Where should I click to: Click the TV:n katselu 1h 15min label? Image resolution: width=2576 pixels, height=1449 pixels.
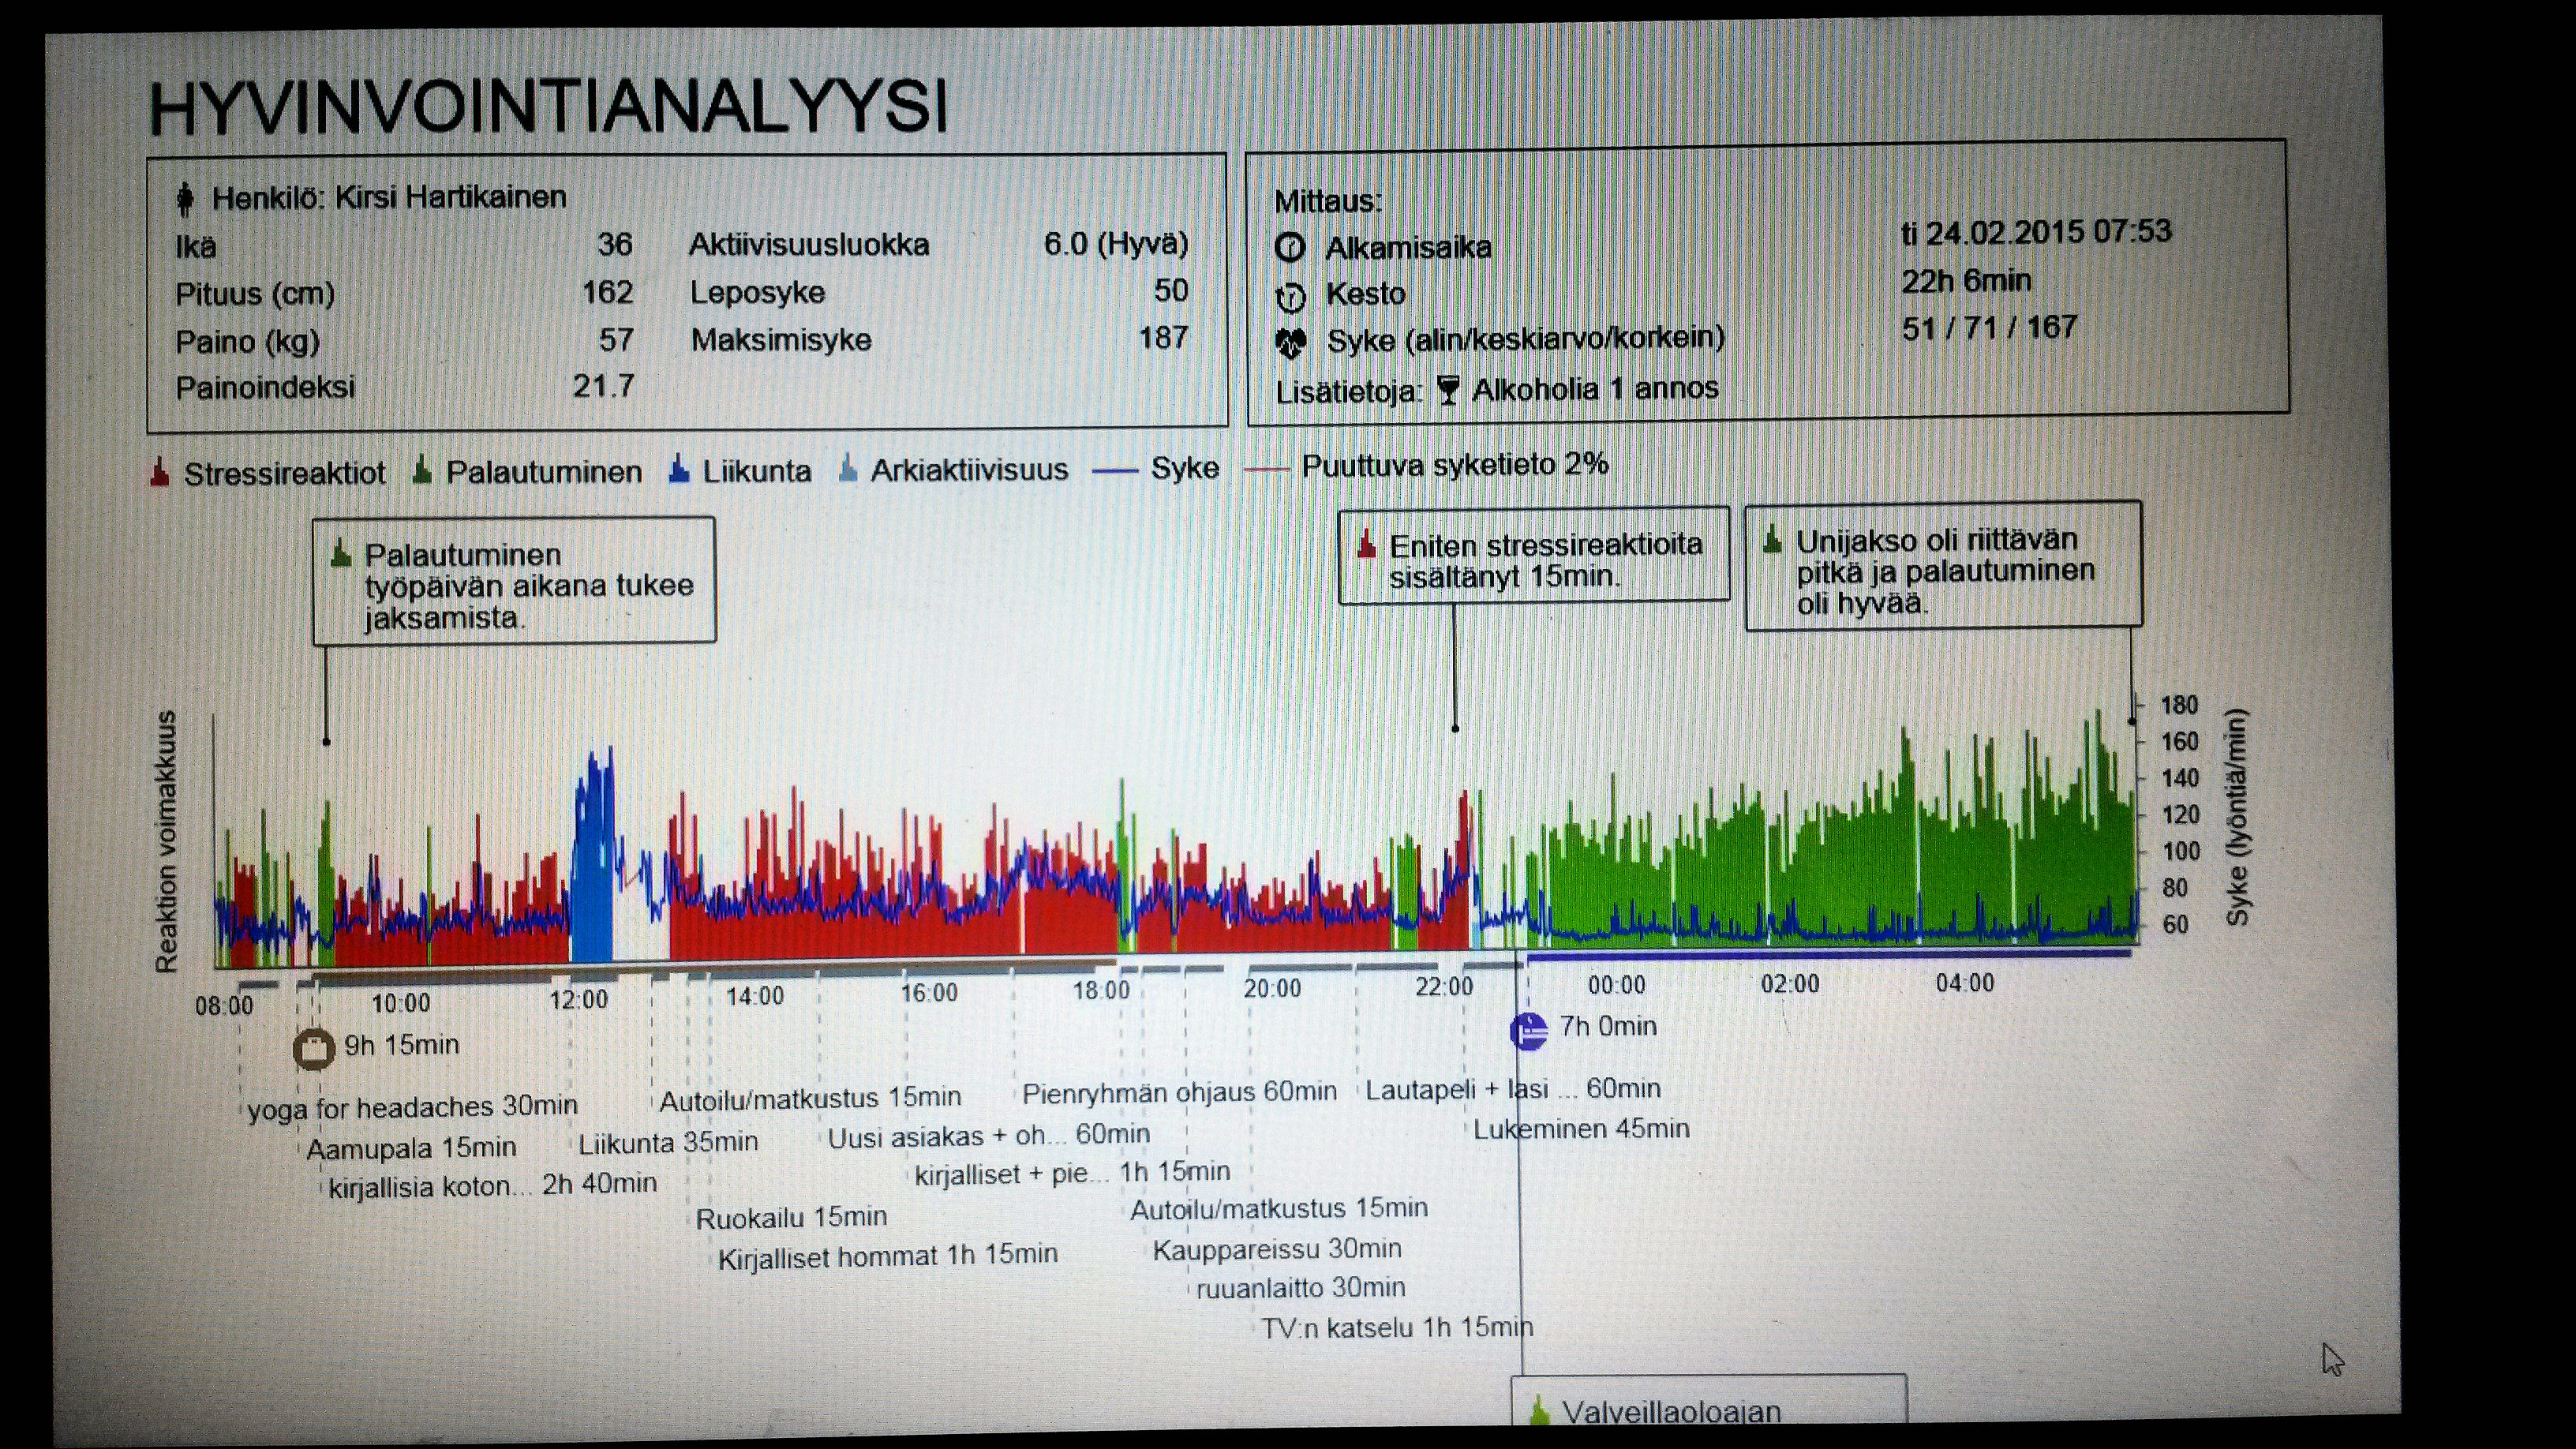click(1396, 1328)
